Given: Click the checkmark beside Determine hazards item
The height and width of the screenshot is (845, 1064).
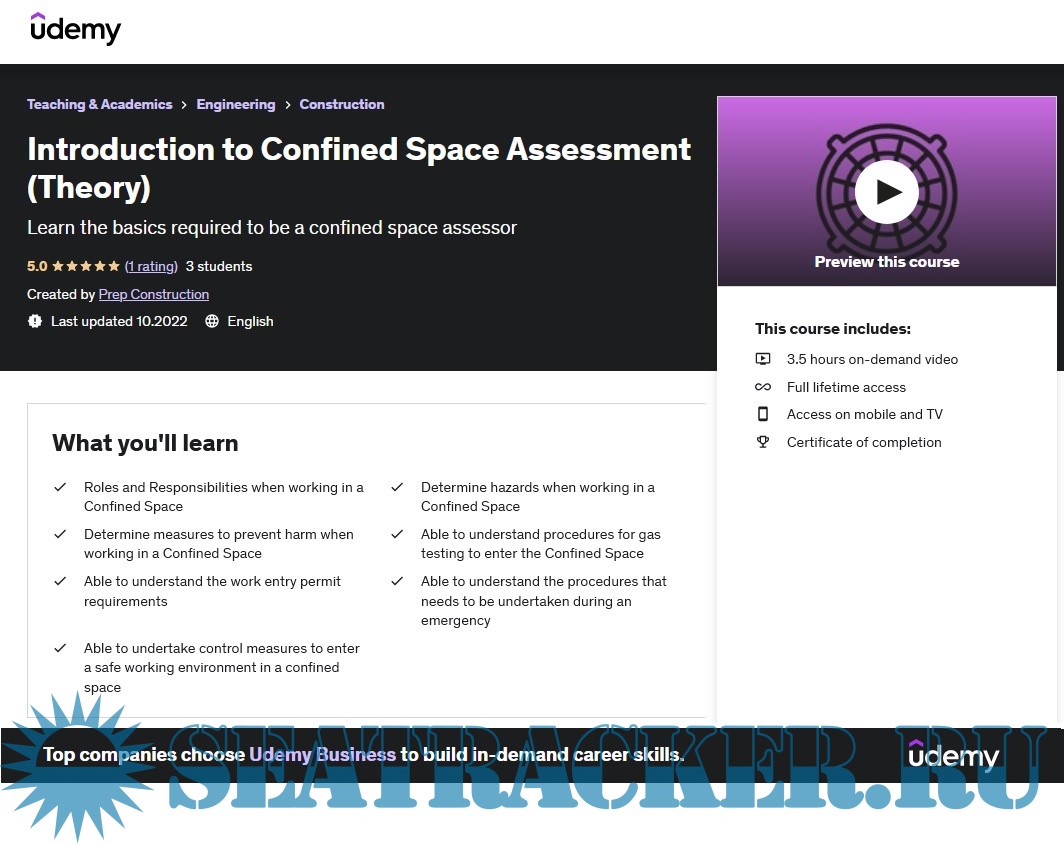Looking at the screenshot, I should pos(397,487).
